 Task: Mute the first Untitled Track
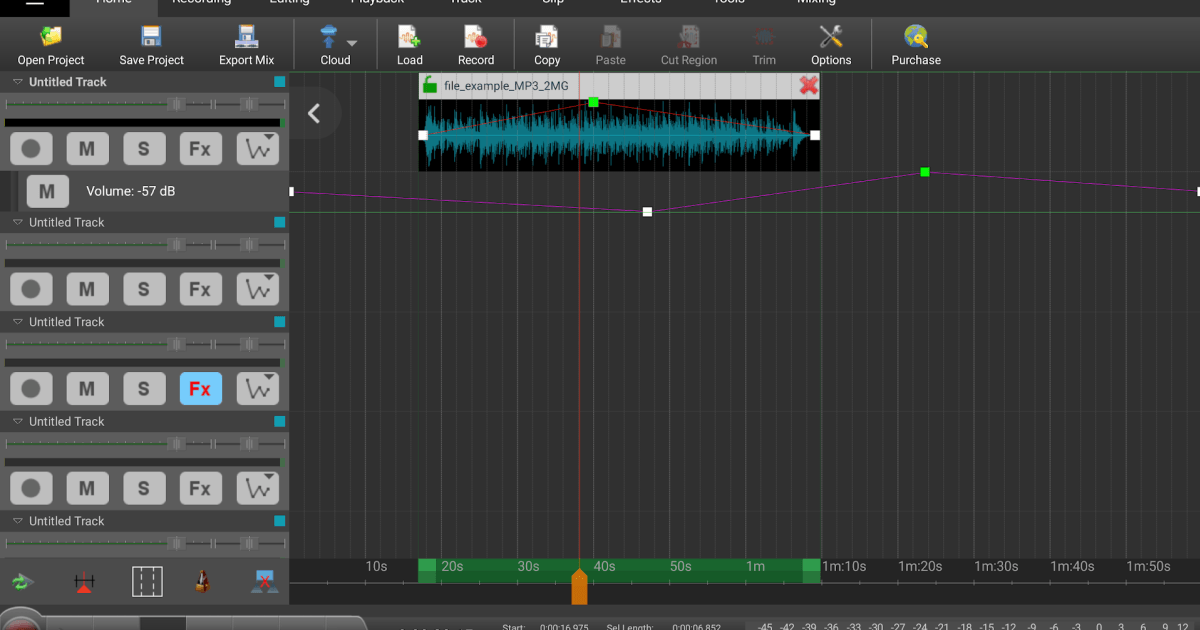(87, 148)
